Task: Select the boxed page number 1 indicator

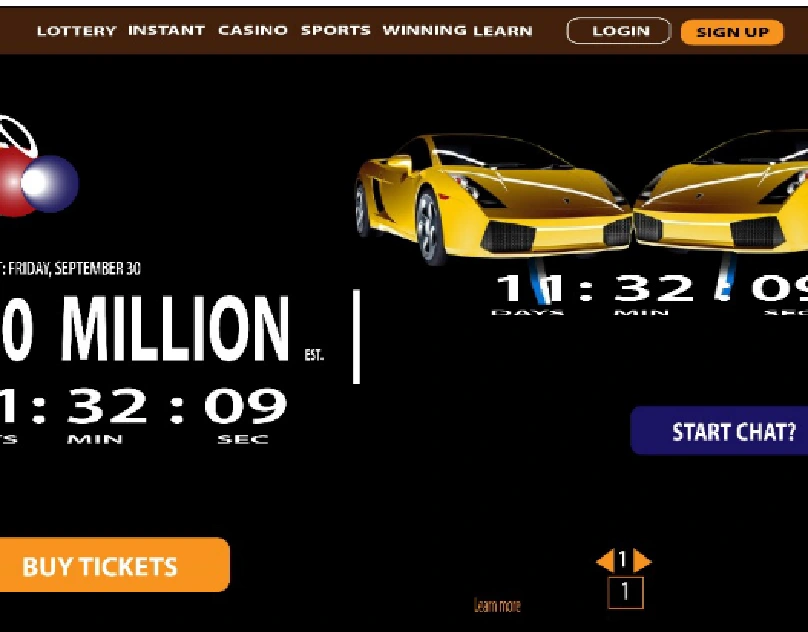Action: (x=625, y=592)
